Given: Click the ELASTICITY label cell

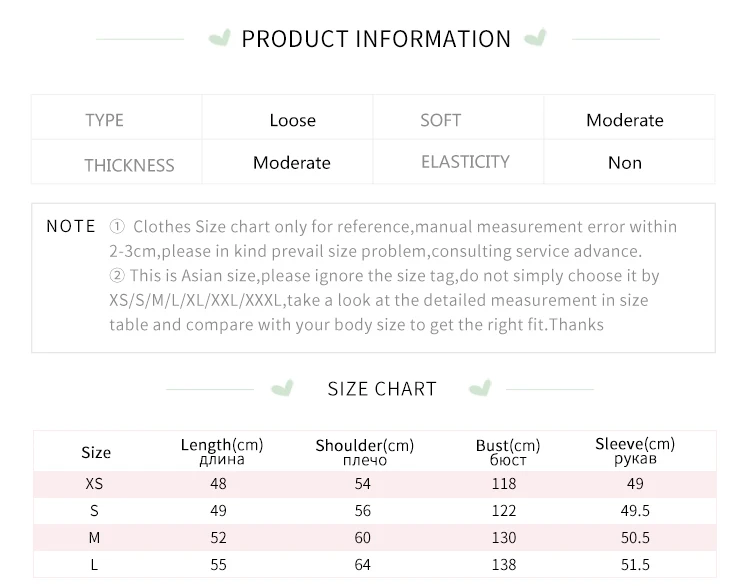Looking at the screenshot, I should pyautogui.click(x=465, y=162).
